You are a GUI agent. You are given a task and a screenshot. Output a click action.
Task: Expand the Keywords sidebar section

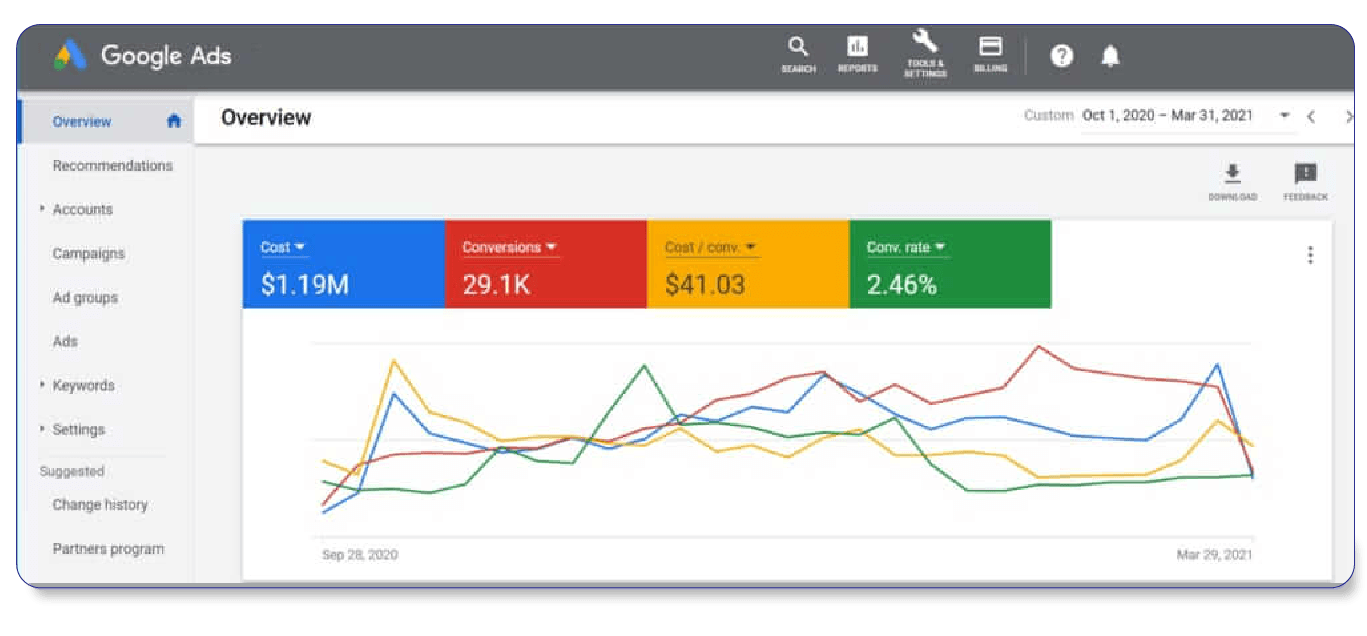click(43, 385)
